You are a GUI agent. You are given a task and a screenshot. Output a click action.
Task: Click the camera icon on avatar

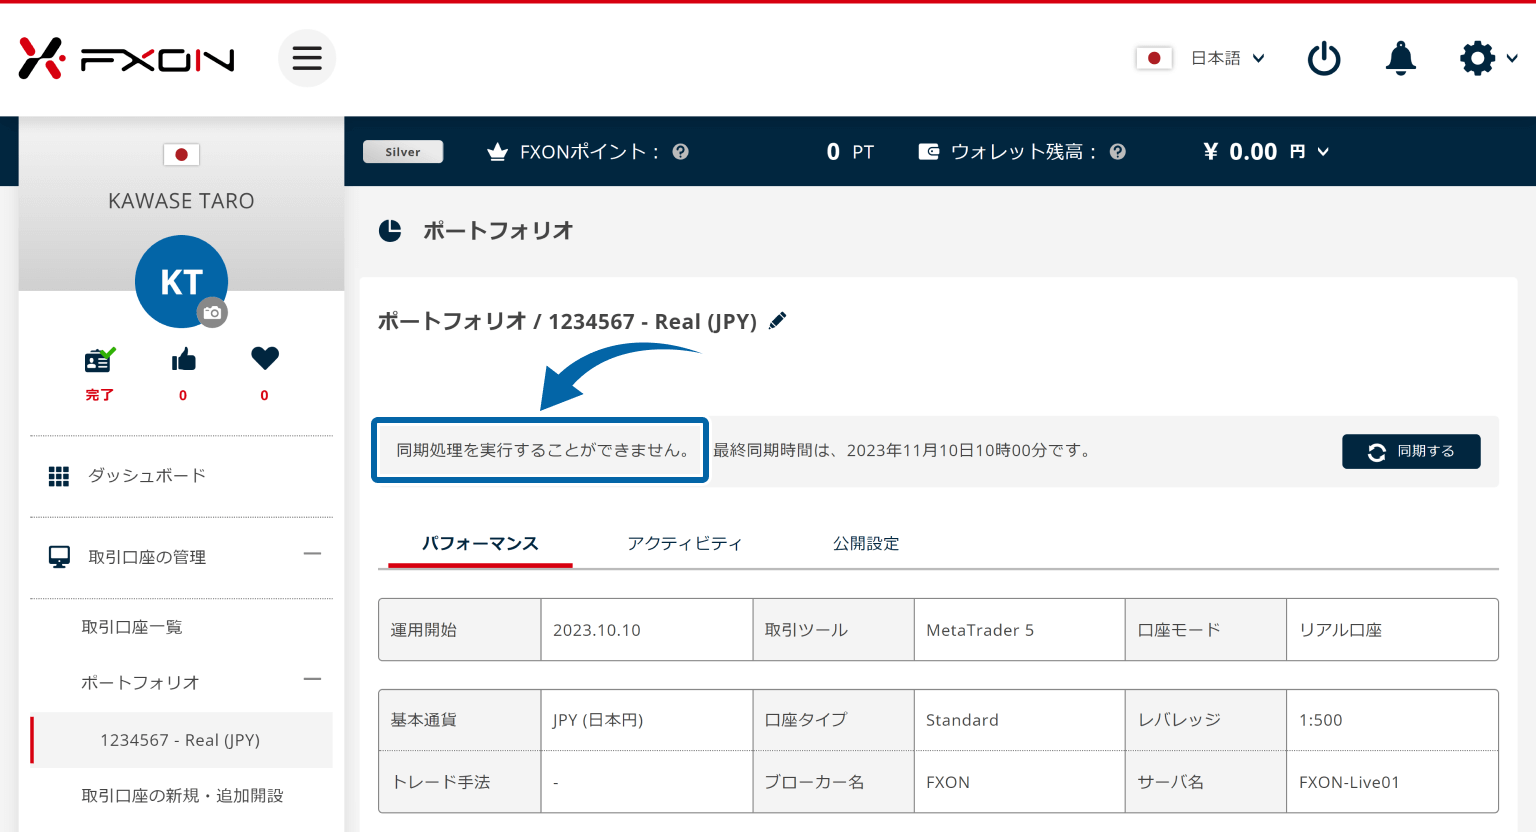pyautogui.click(x=212, y=313)
